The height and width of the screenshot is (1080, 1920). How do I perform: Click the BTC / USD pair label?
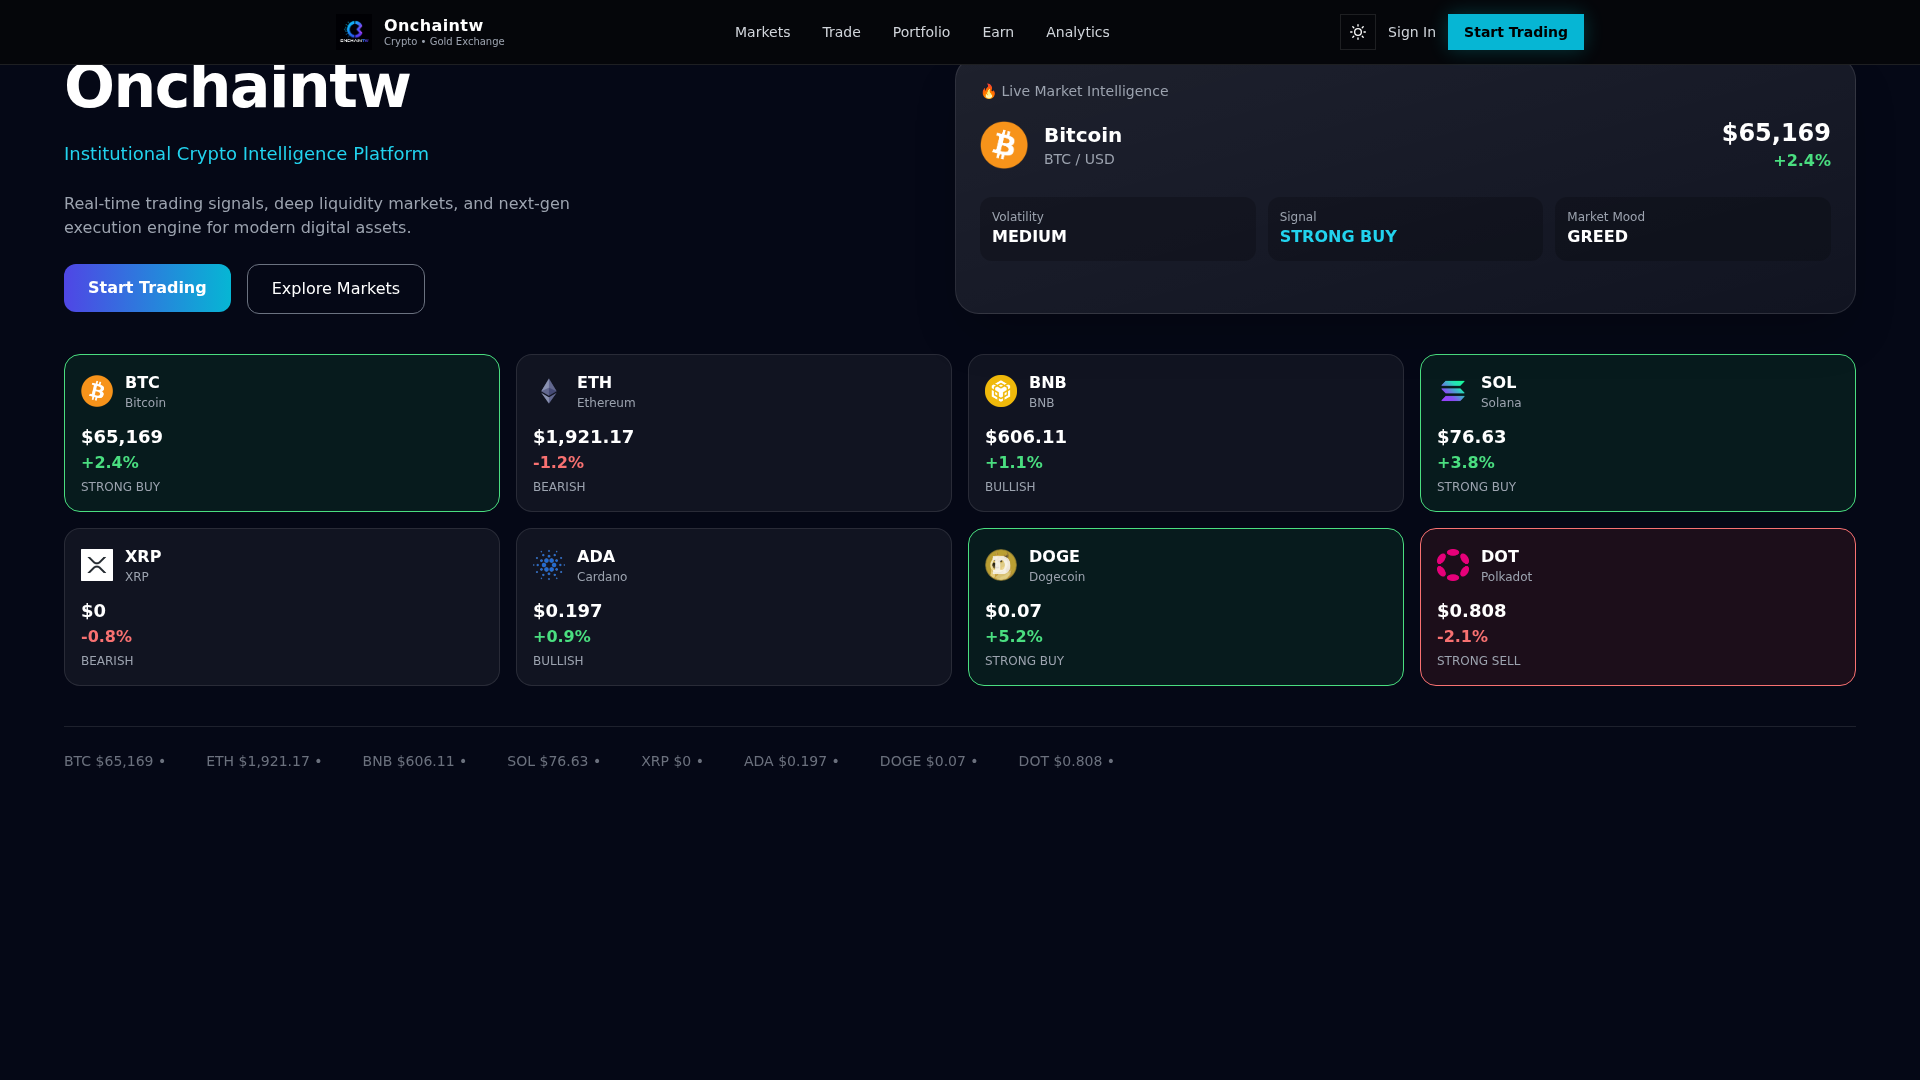tap(1079, 159)
